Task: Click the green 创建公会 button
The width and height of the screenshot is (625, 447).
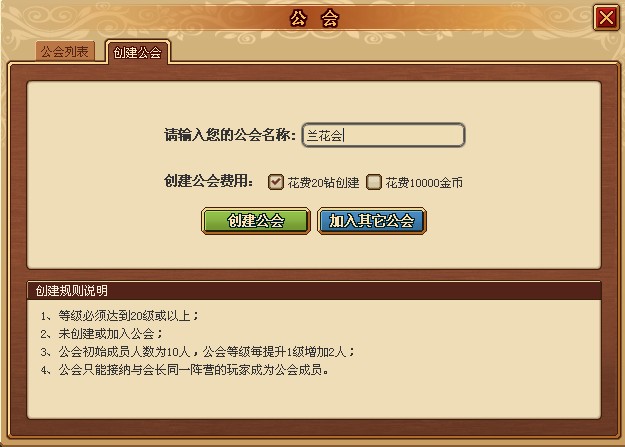Action: (x=256, y=221)
